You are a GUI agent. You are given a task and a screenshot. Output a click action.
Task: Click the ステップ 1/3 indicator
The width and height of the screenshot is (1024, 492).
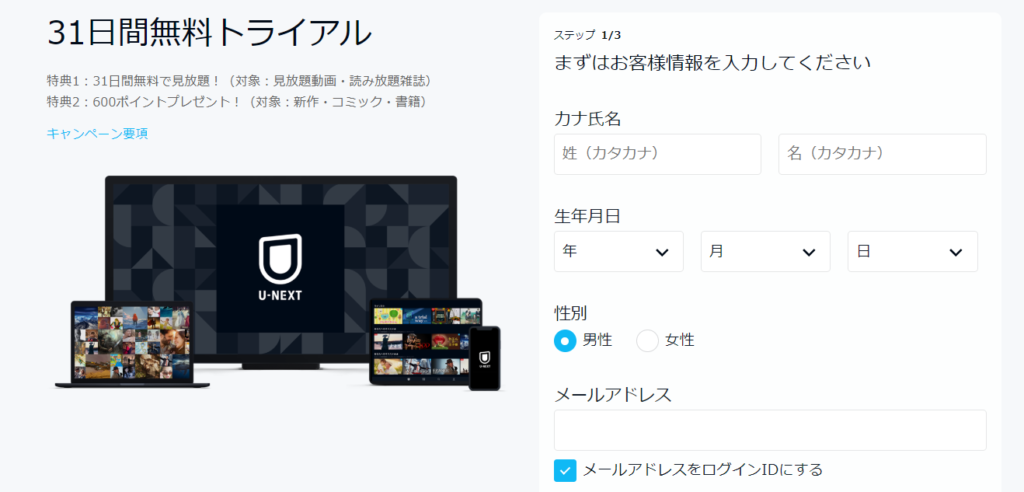(x=587, y=35)
